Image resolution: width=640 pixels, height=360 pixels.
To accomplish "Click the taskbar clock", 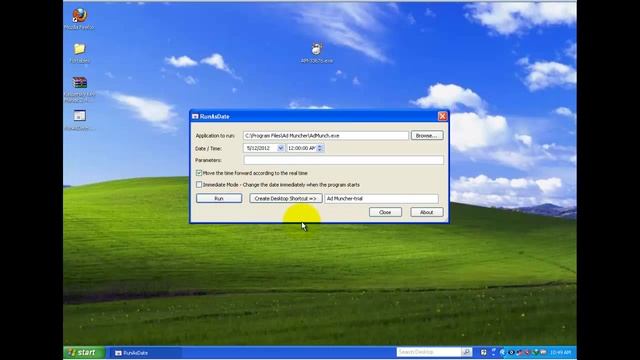I will pyautogui.click(x=560, y=352).
